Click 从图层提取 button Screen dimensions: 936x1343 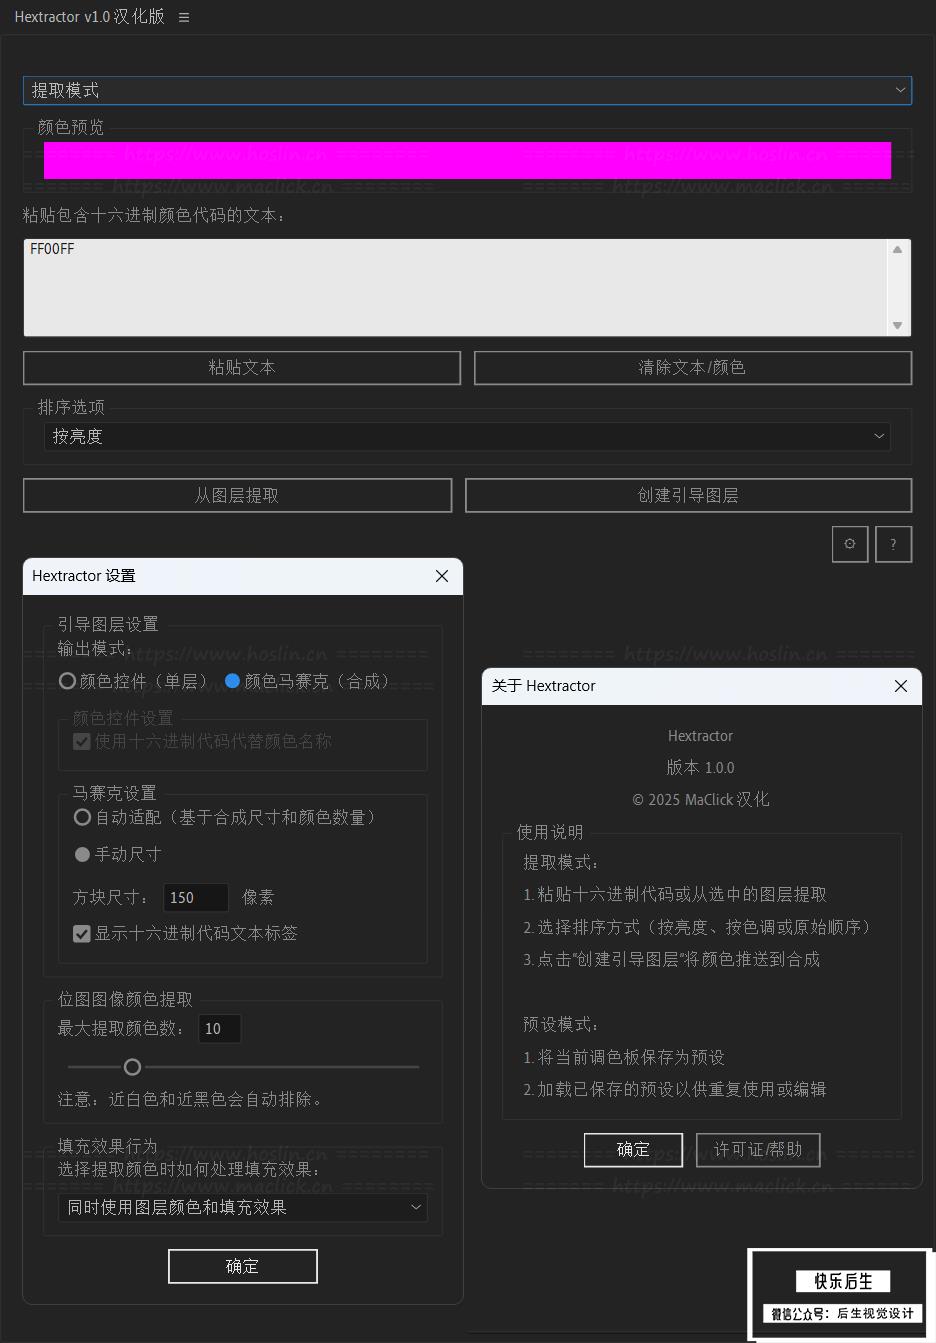(237, 495)
